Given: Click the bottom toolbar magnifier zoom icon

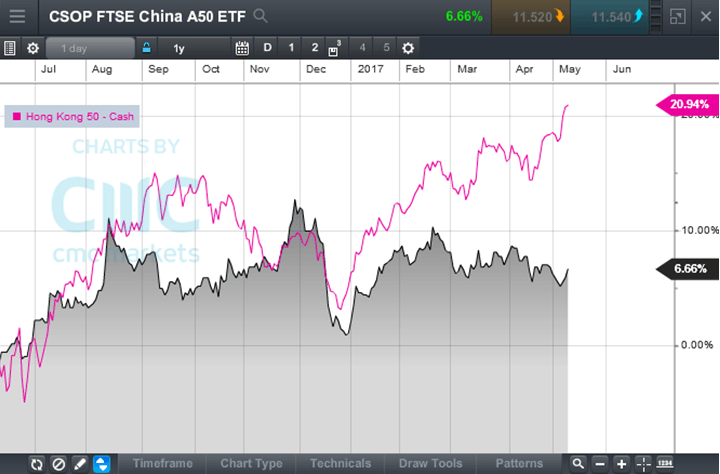Looking at the screenshot, I should point(578,464).
